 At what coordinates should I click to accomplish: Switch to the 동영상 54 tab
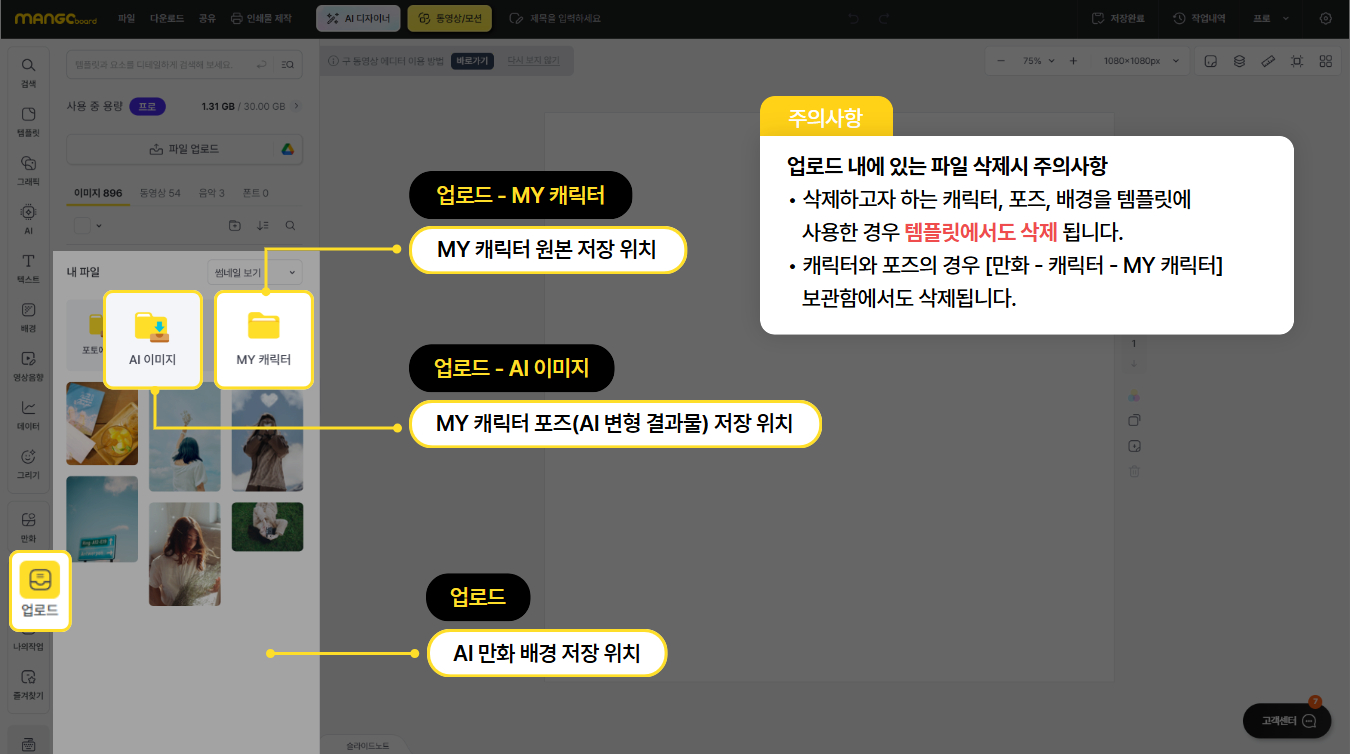(x=160, y=193)
